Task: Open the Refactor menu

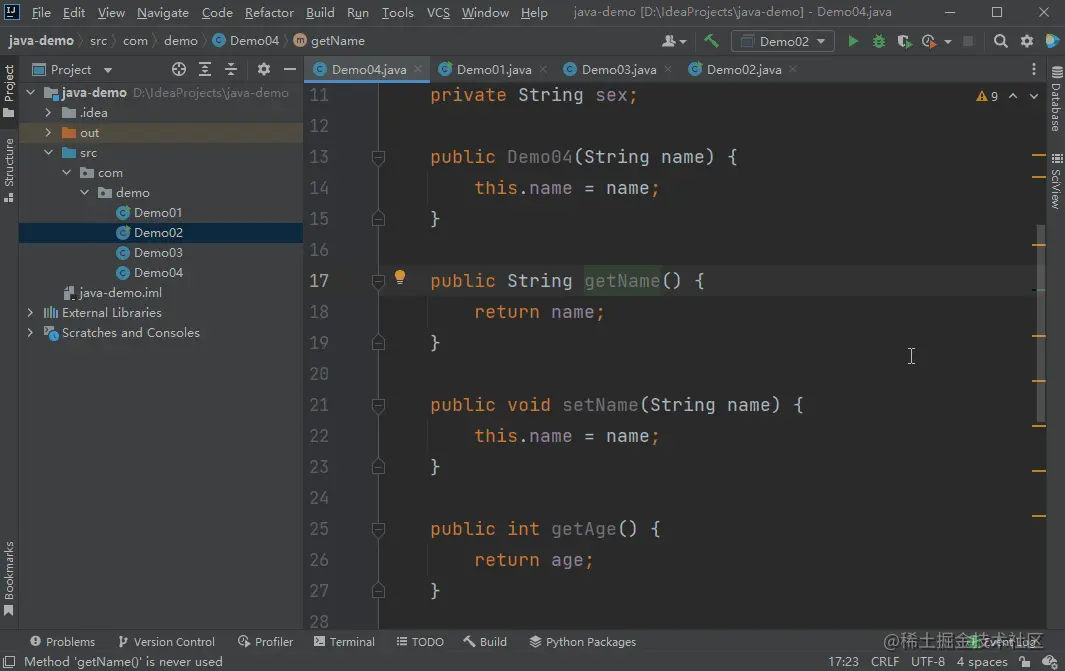Action: 269,13
